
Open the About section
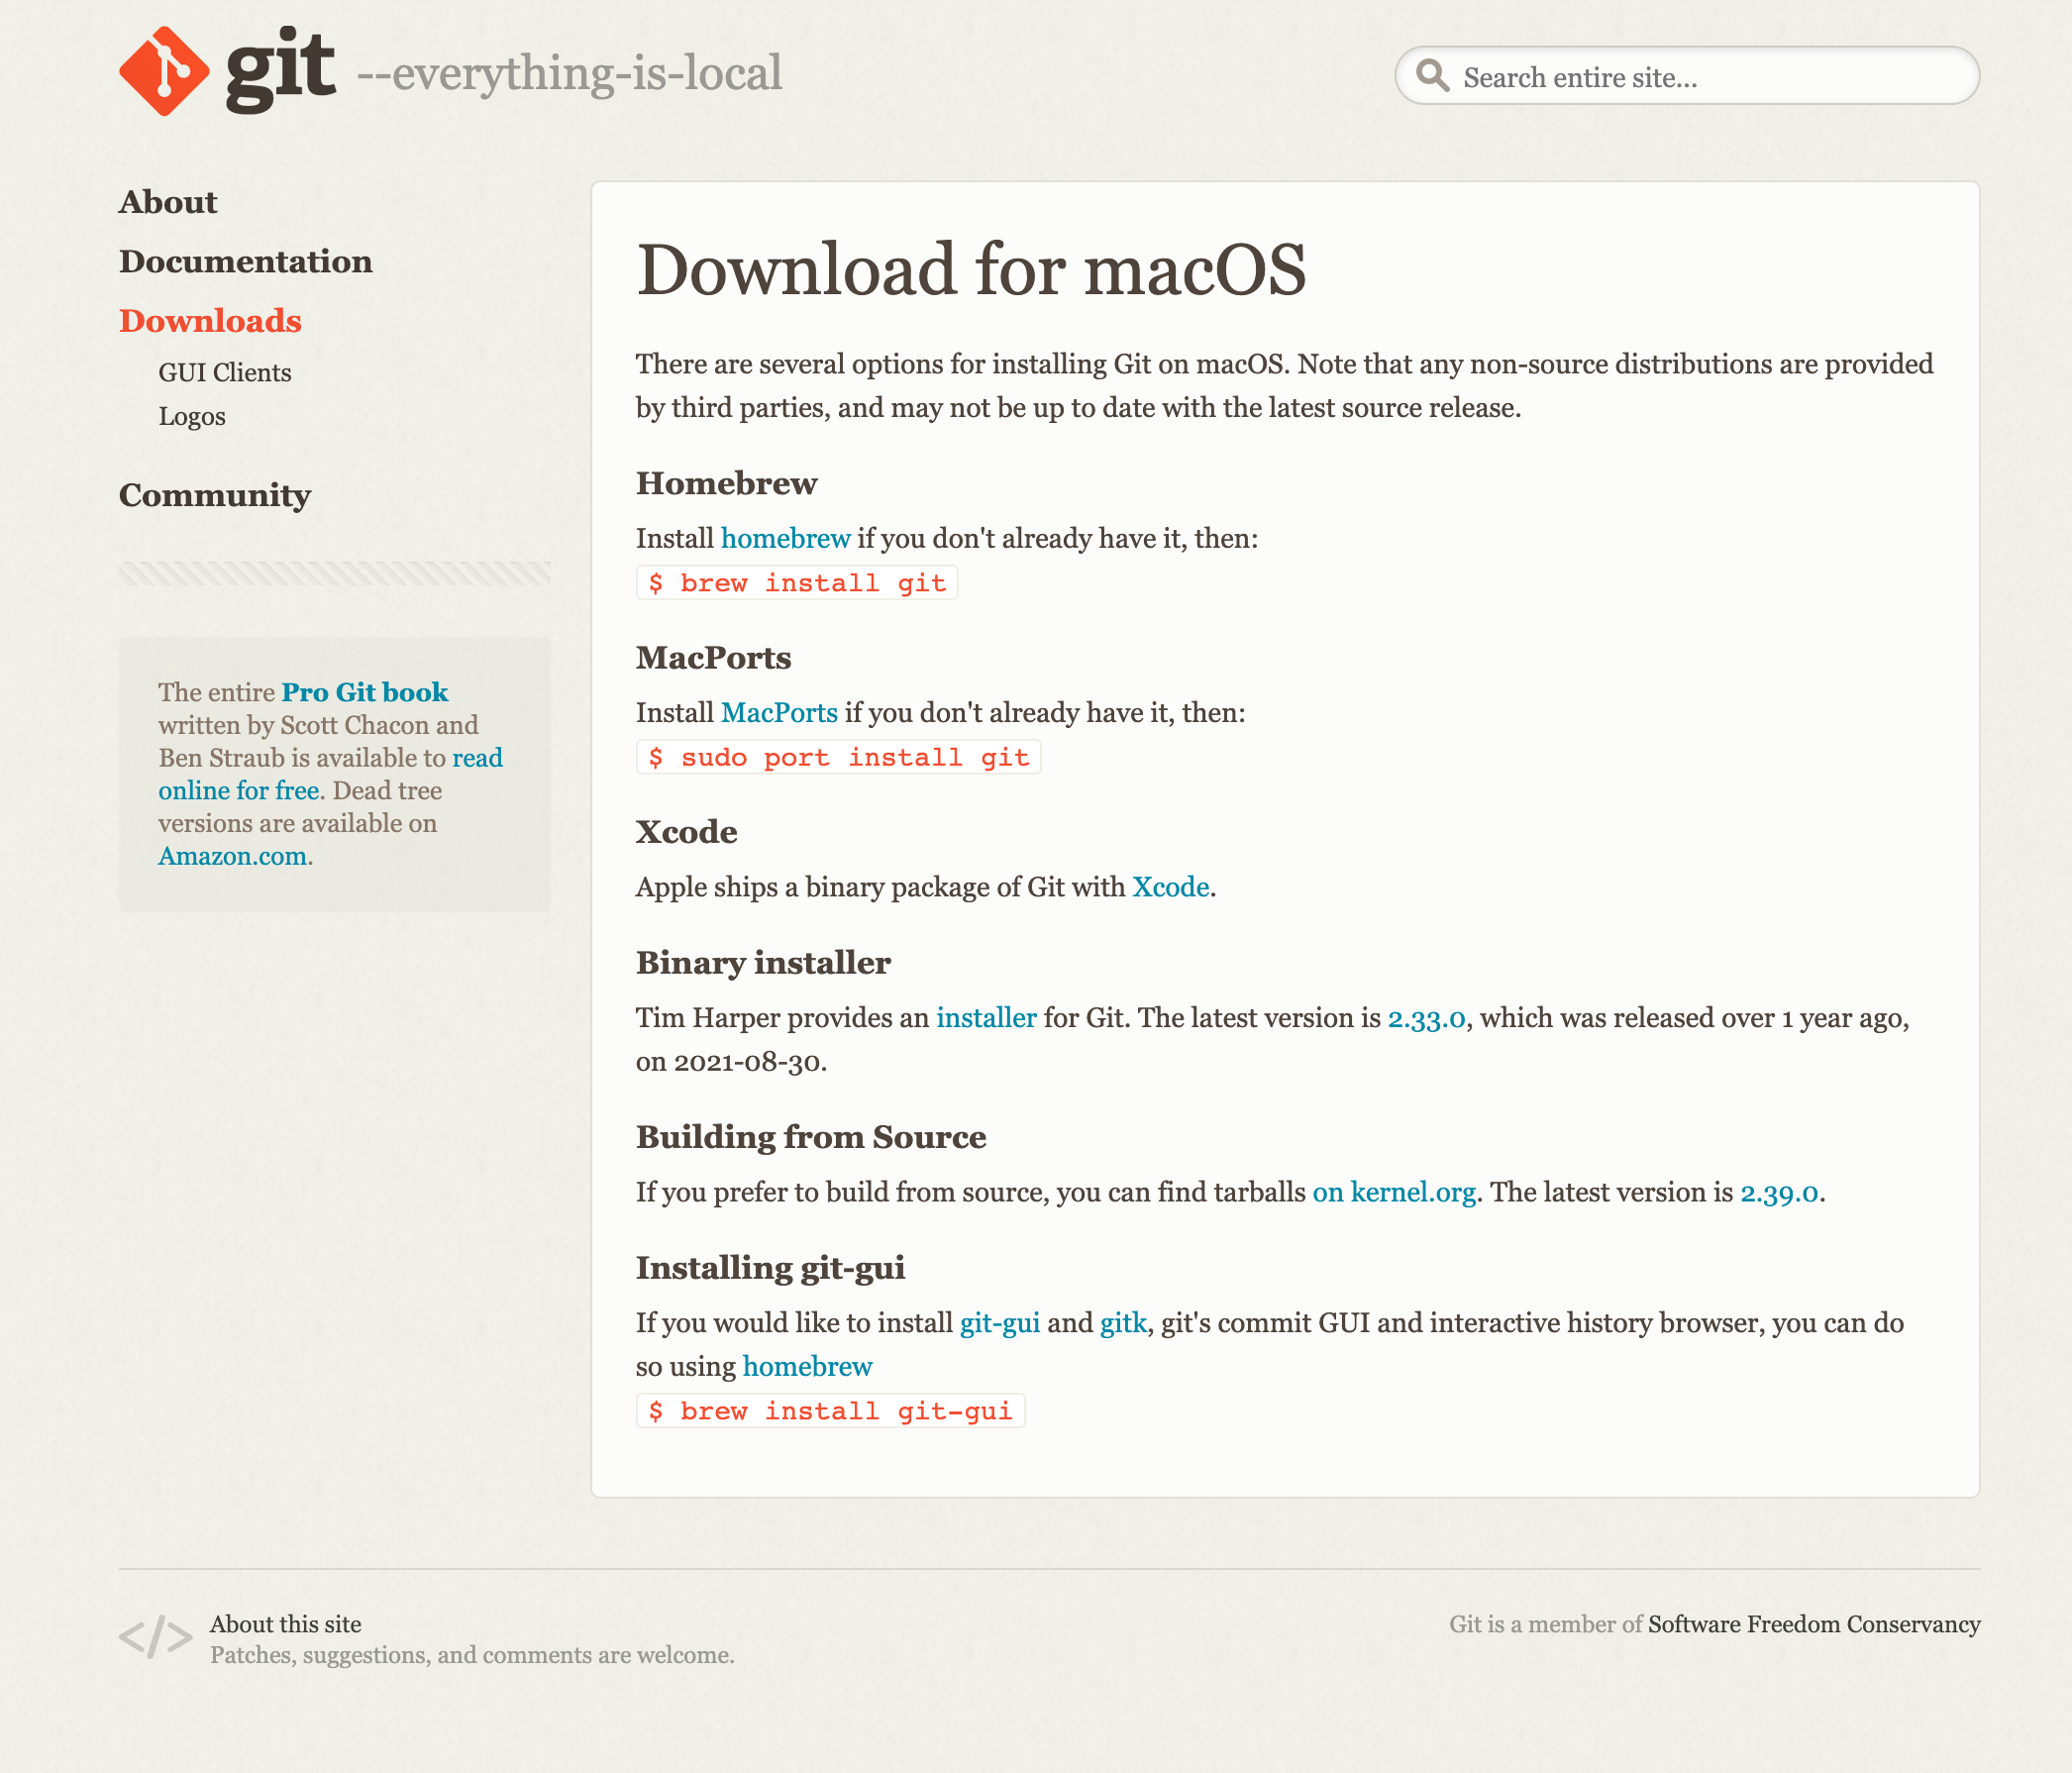[x=168, y=202]
